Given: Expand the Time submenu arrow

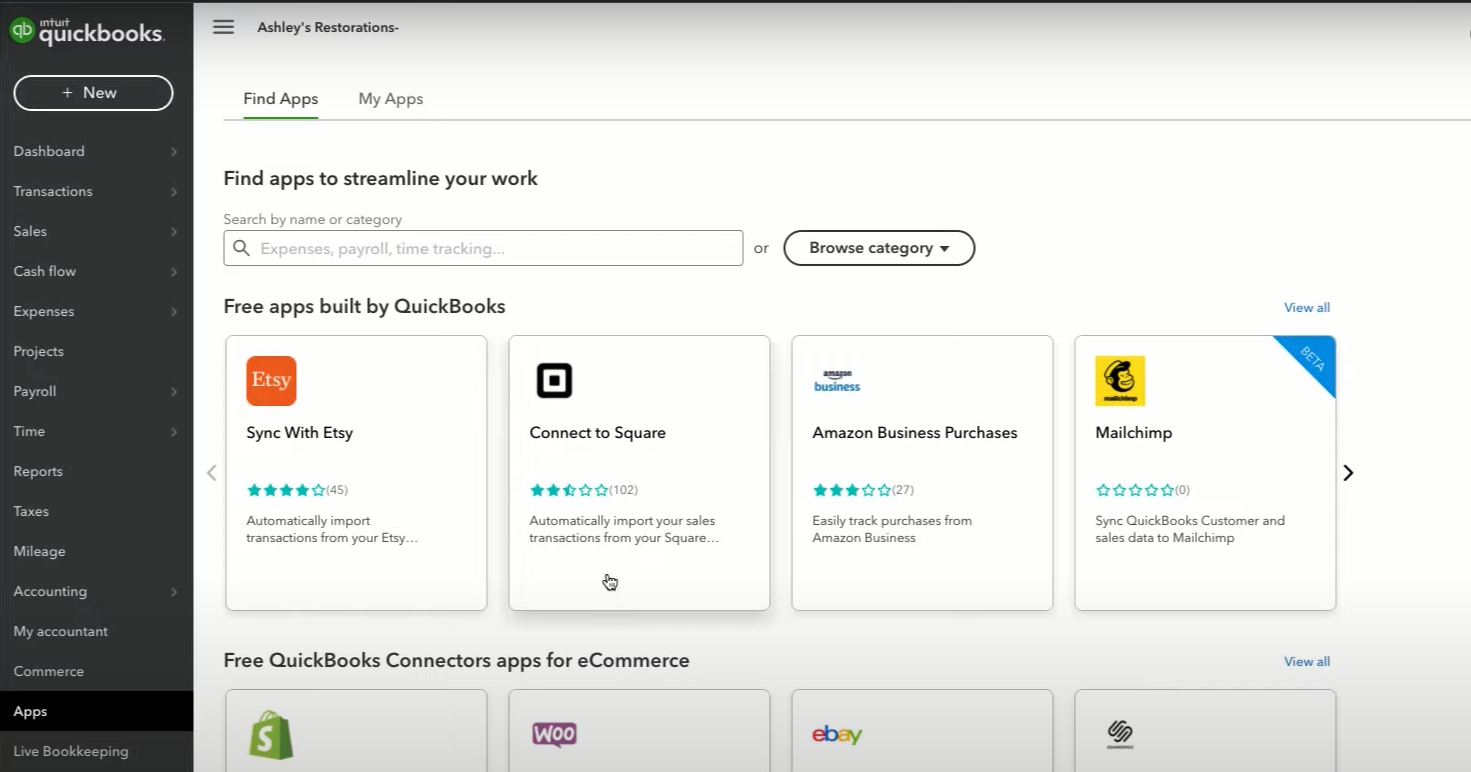Looking at the screenshot, I should click(174, 431).
